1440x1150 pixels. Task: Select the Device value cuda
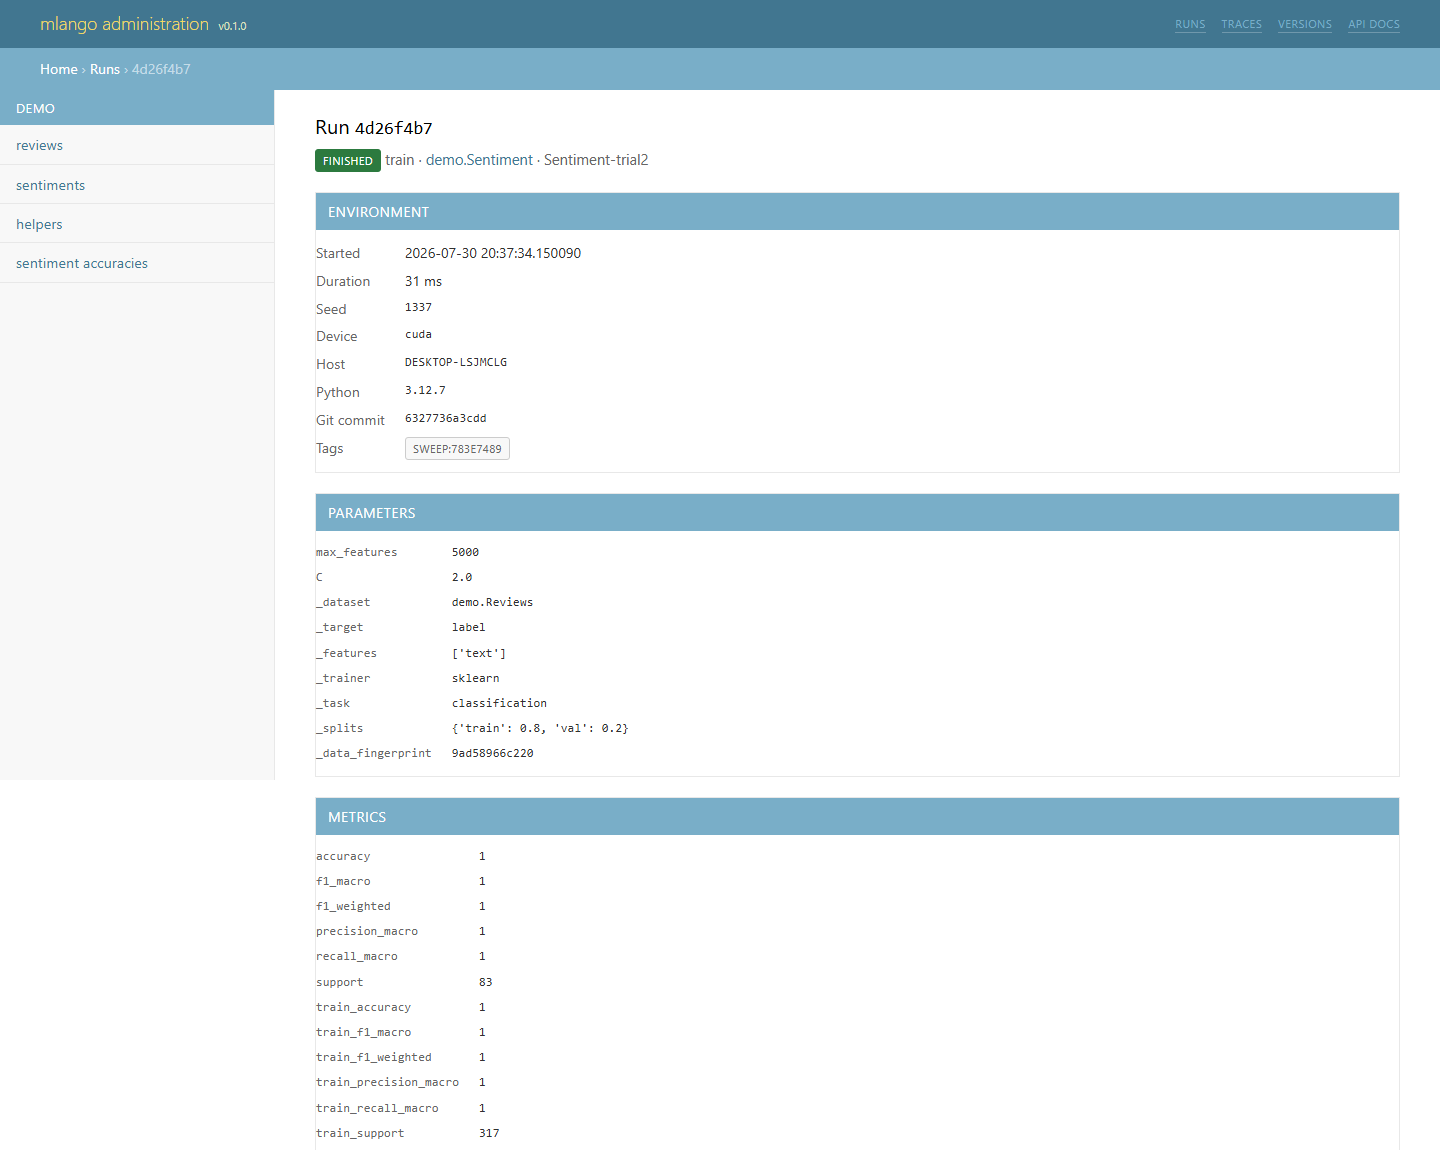point(418,334)
